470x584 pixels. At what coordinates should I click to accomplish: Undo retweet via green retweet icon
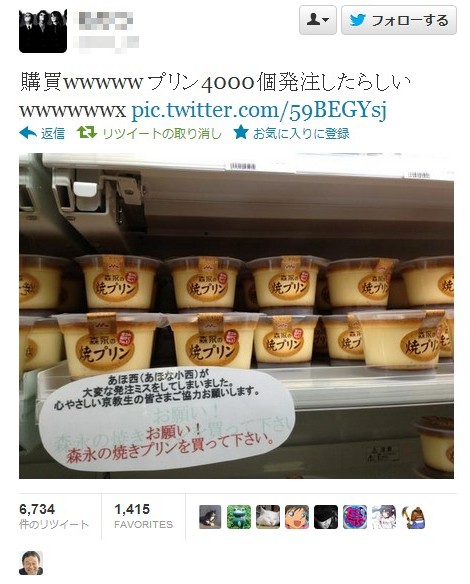(87, 132)
